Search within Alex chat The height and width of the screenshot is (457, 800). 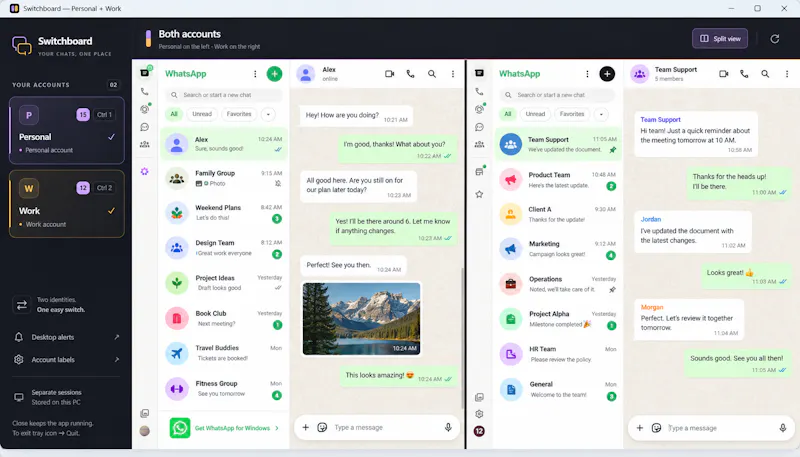pyautogui.click(x=432, y=74)
